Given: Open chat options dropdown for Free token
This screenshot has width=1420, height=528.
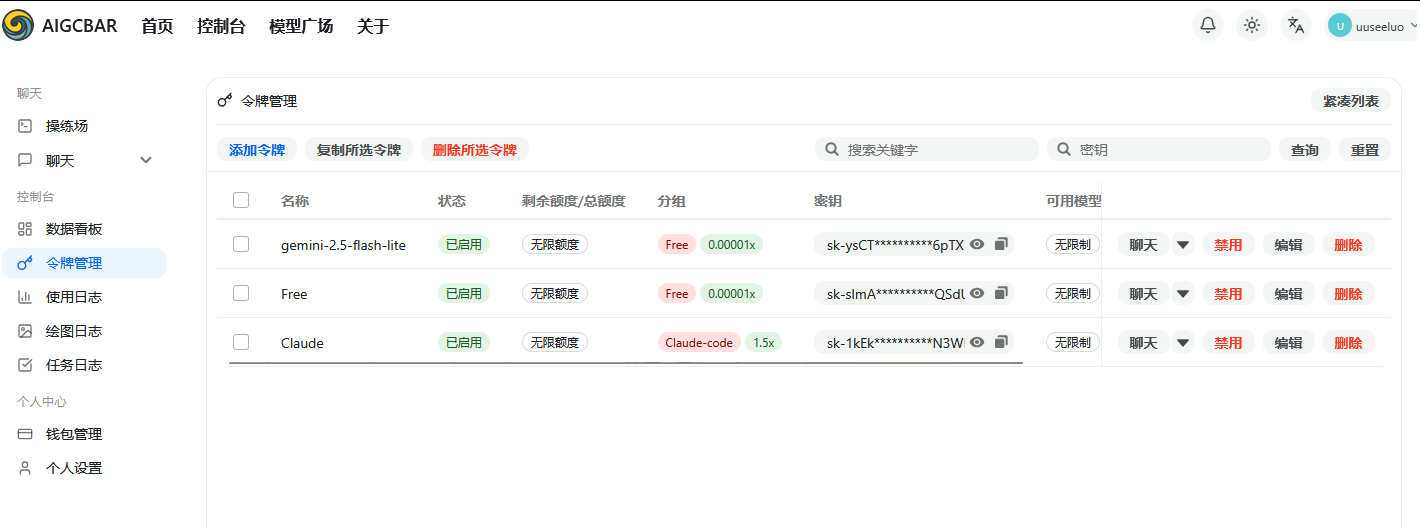Looking at the screenshot, I should pos(1184,294).
